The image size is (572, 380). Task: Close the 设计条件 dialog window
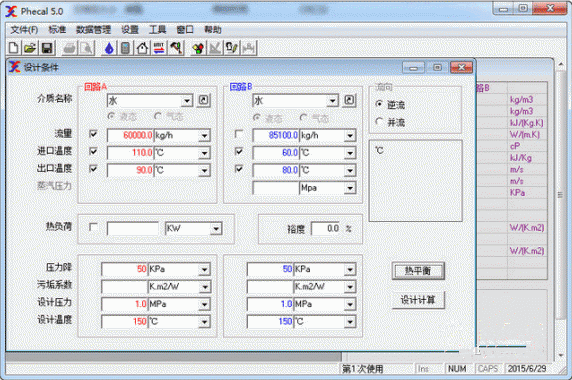pos(461,68)
